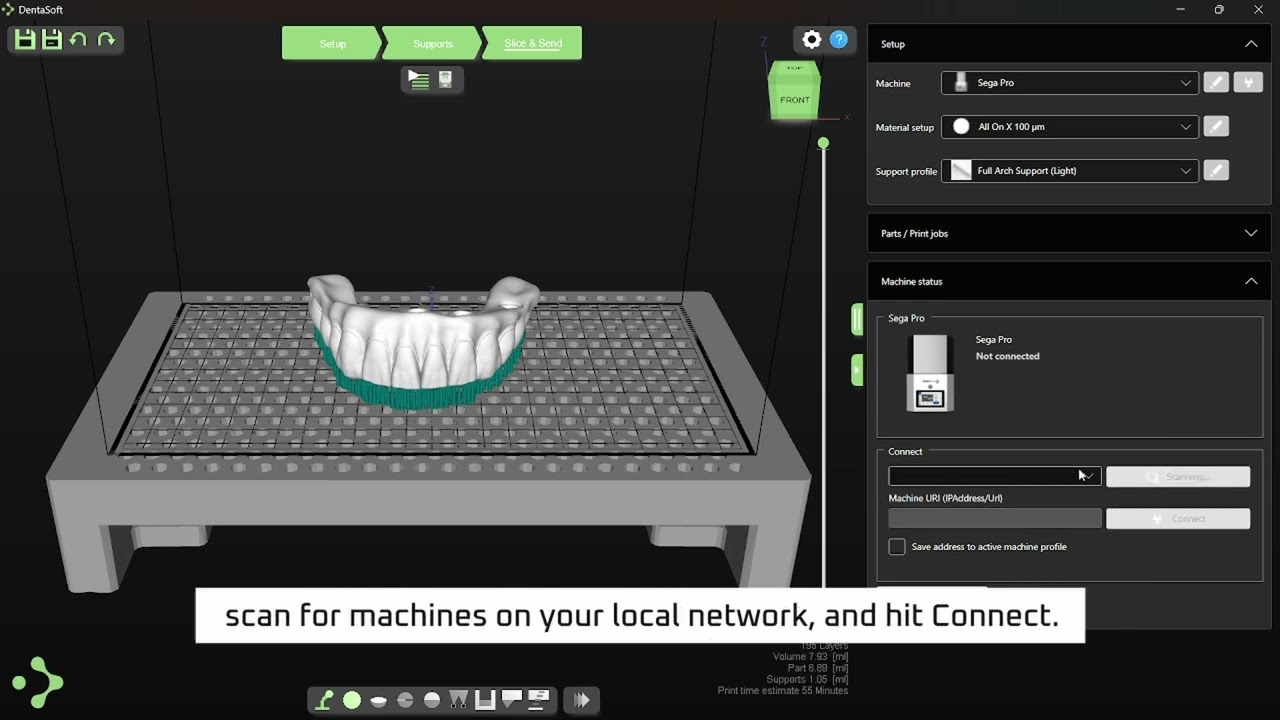Screen dimensions: 1280x720
Task: Click the lower green side panel handle
Action: click(x=857, y=369)
